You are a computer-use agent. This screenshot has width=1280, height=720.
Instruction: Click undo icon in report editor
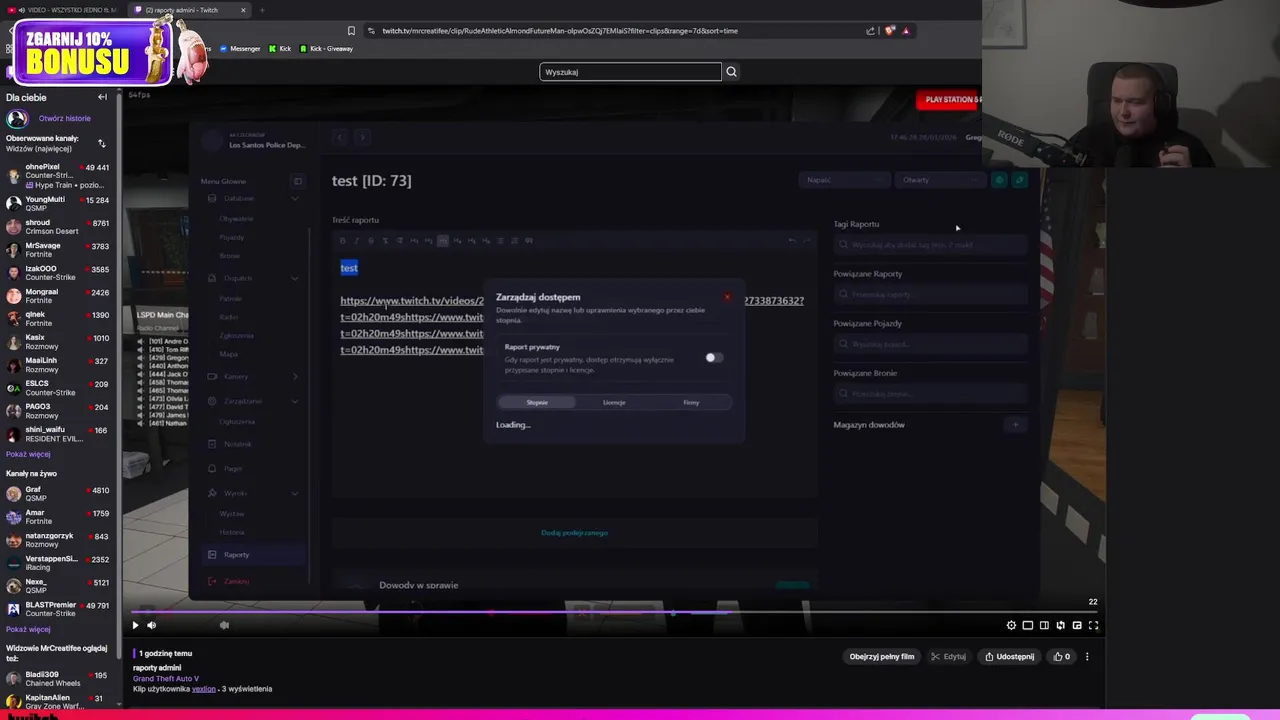792,241
